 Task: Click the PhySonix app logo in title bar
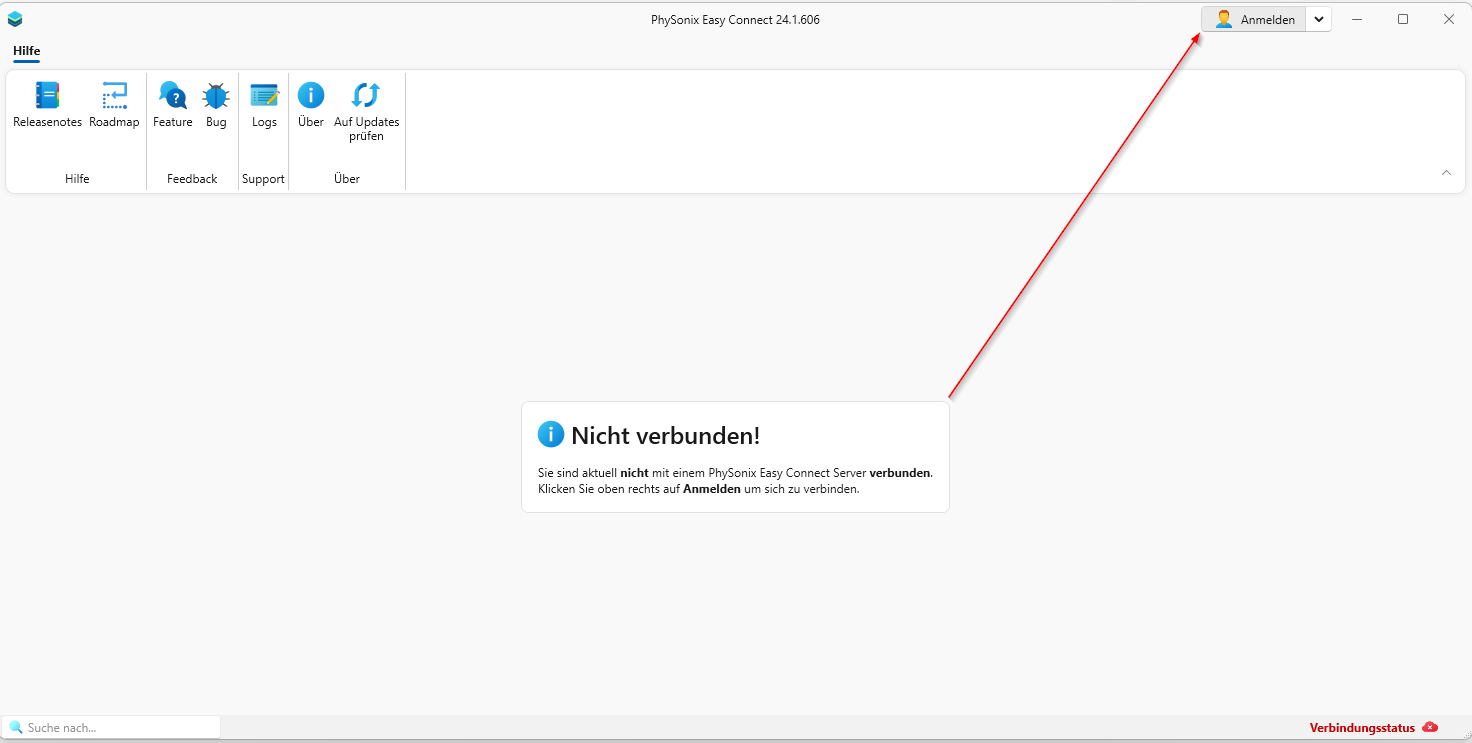tap(15, 19)
